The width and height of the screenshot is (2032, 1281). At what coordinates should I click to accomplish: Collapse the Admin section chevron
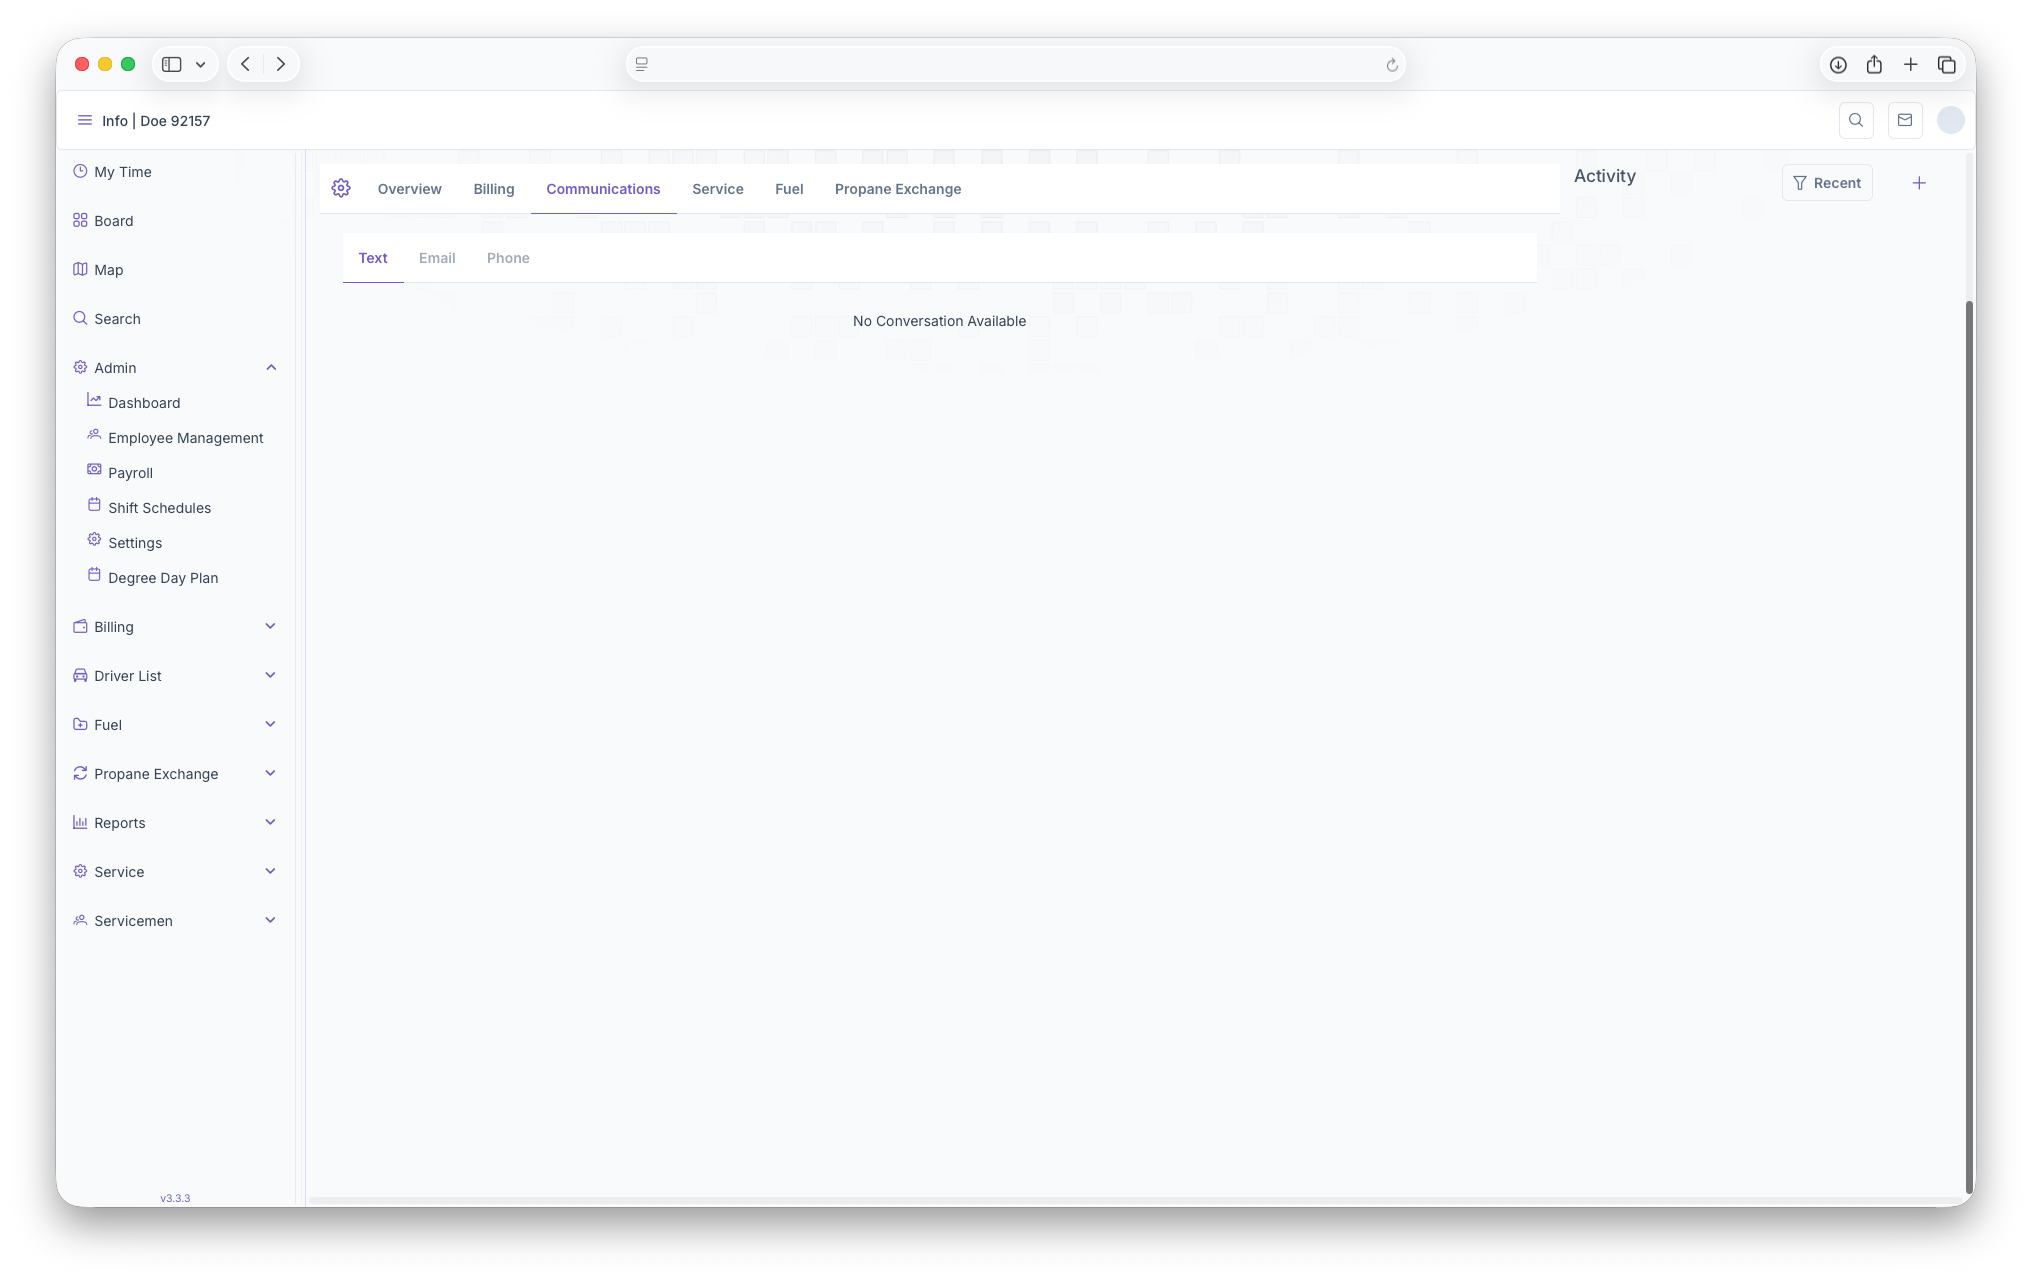point(271,368)
